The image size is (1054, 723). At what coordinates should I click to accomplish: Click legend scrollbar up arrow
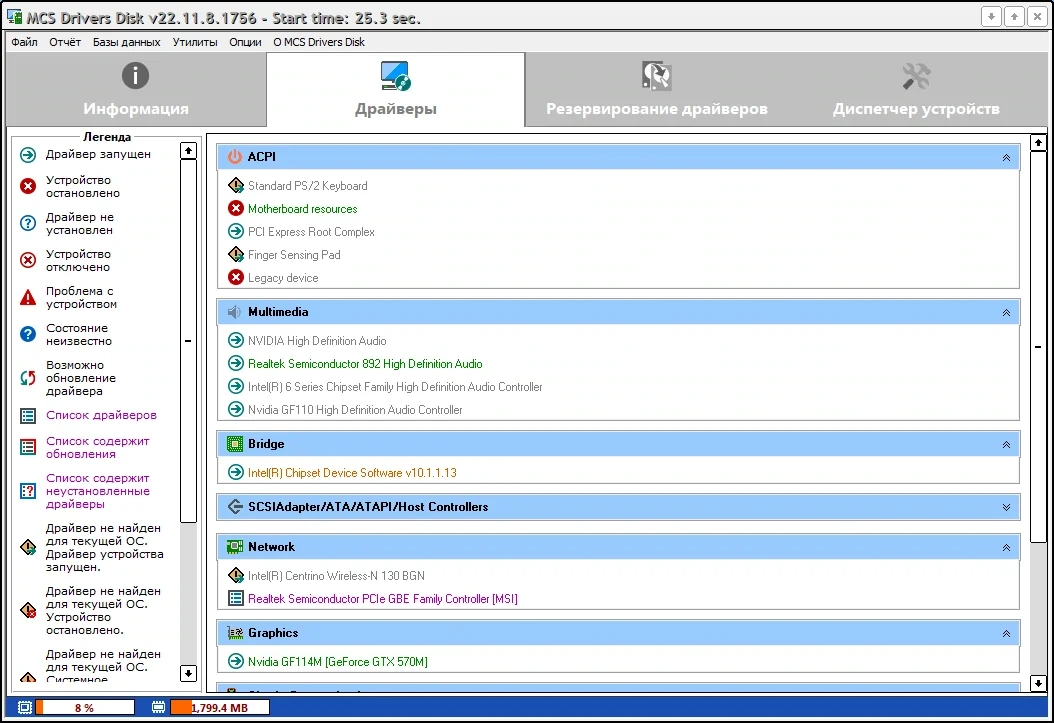click(188, 151)
